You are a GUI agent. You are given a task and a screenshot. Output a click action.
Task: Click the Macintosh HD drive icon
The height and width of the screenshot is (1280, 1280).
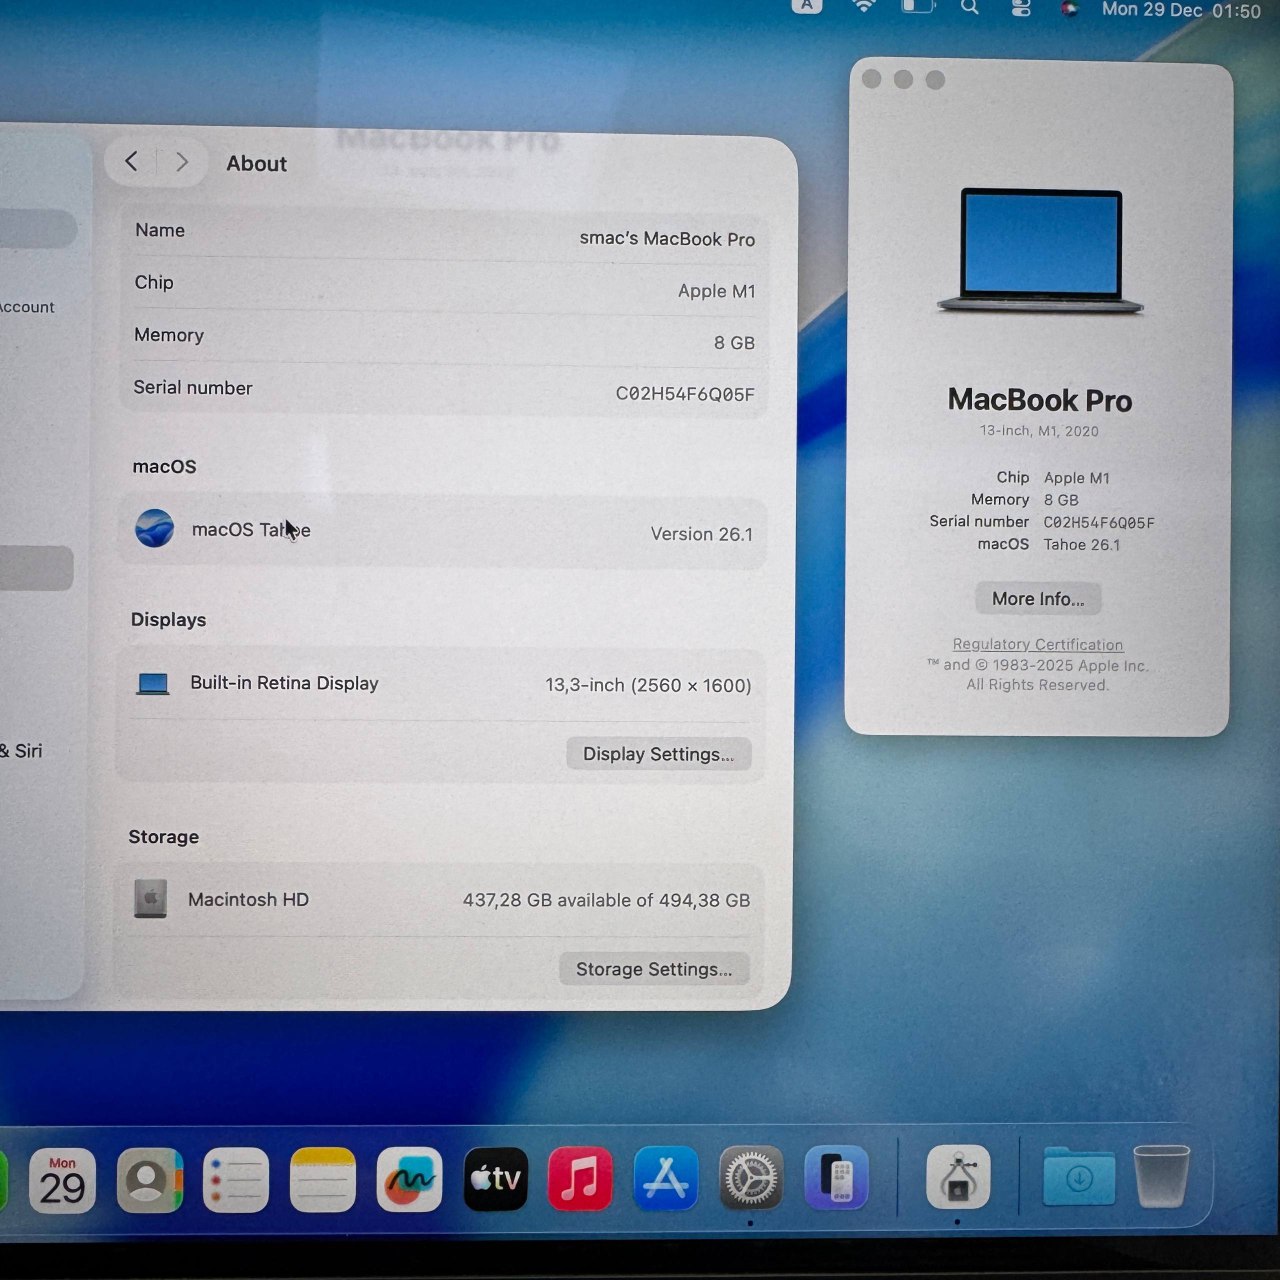(x=150, y=898)
